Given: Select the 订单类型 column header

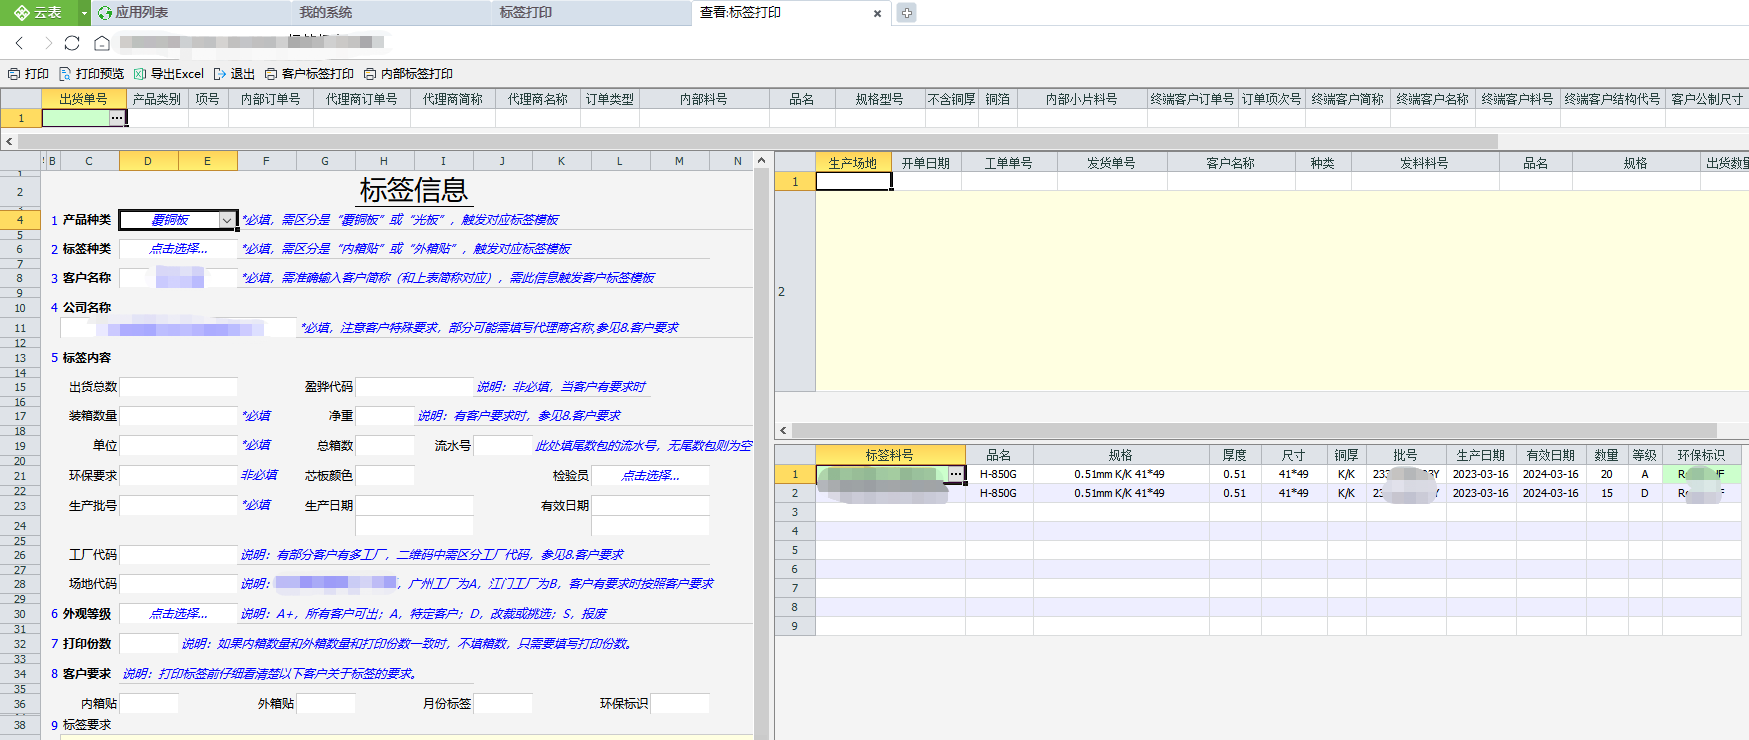Looking at the screenshot, I should (610, 99).
